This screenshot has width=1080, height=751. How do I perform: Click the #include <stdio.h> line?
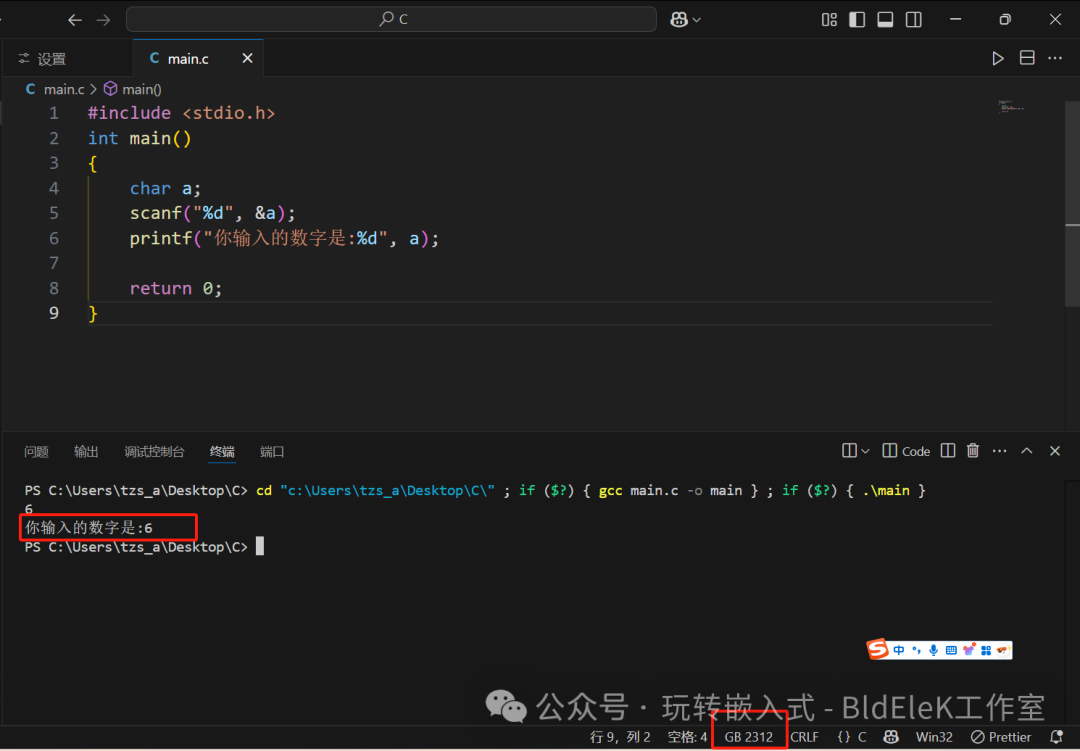(x=181, y=113)
